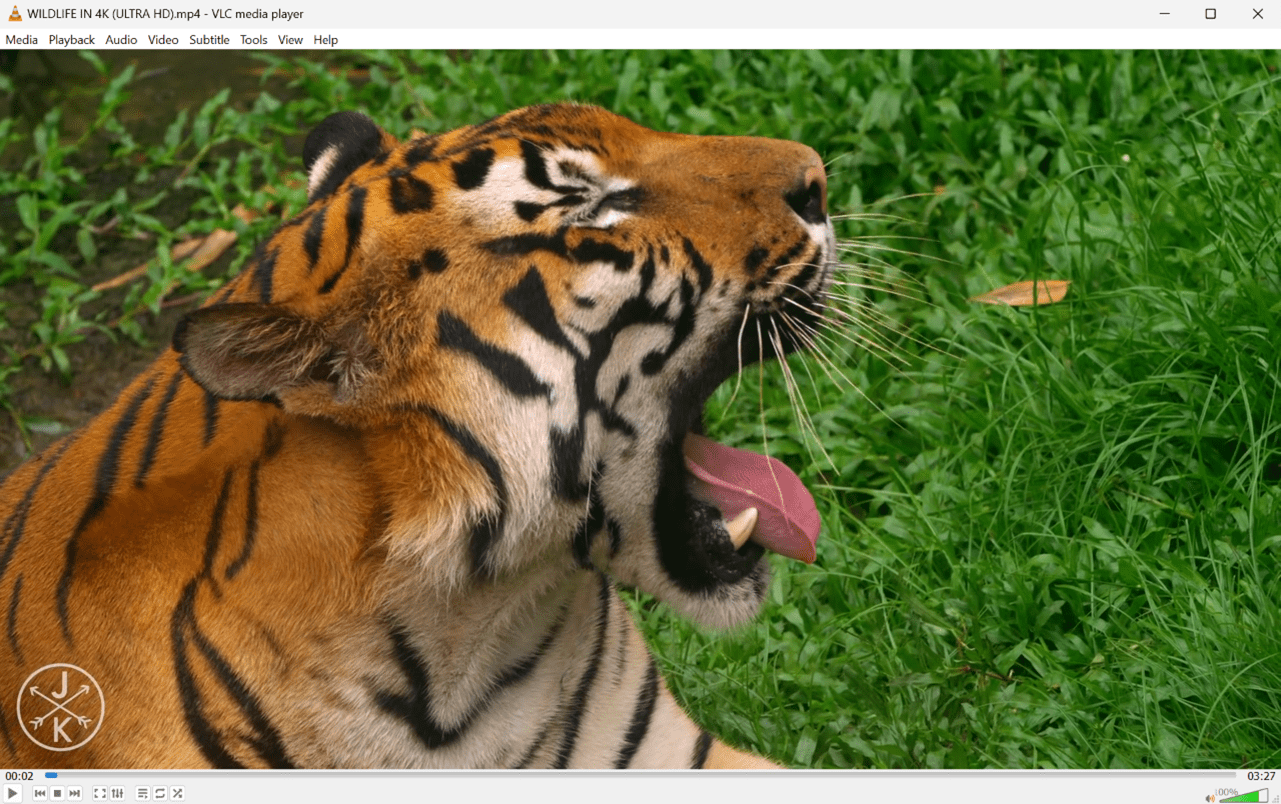Open the extended settings equalizer
Screen dimensions: 1281x804
[x=117, y=793]
